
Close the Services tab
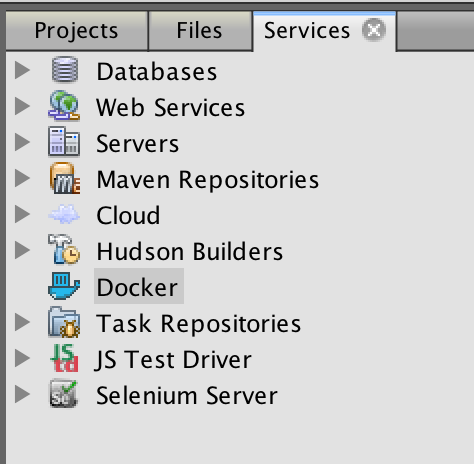click(374, 30)
